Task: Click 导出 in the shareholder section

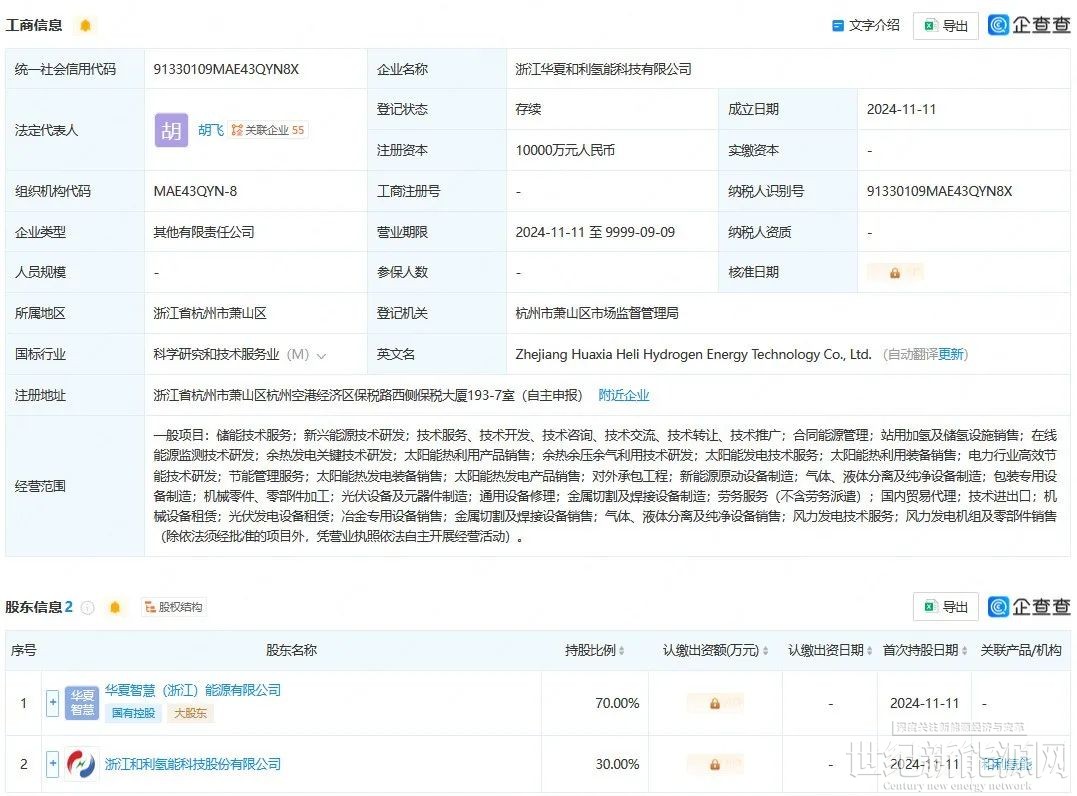Action: [x=945, y=607]
